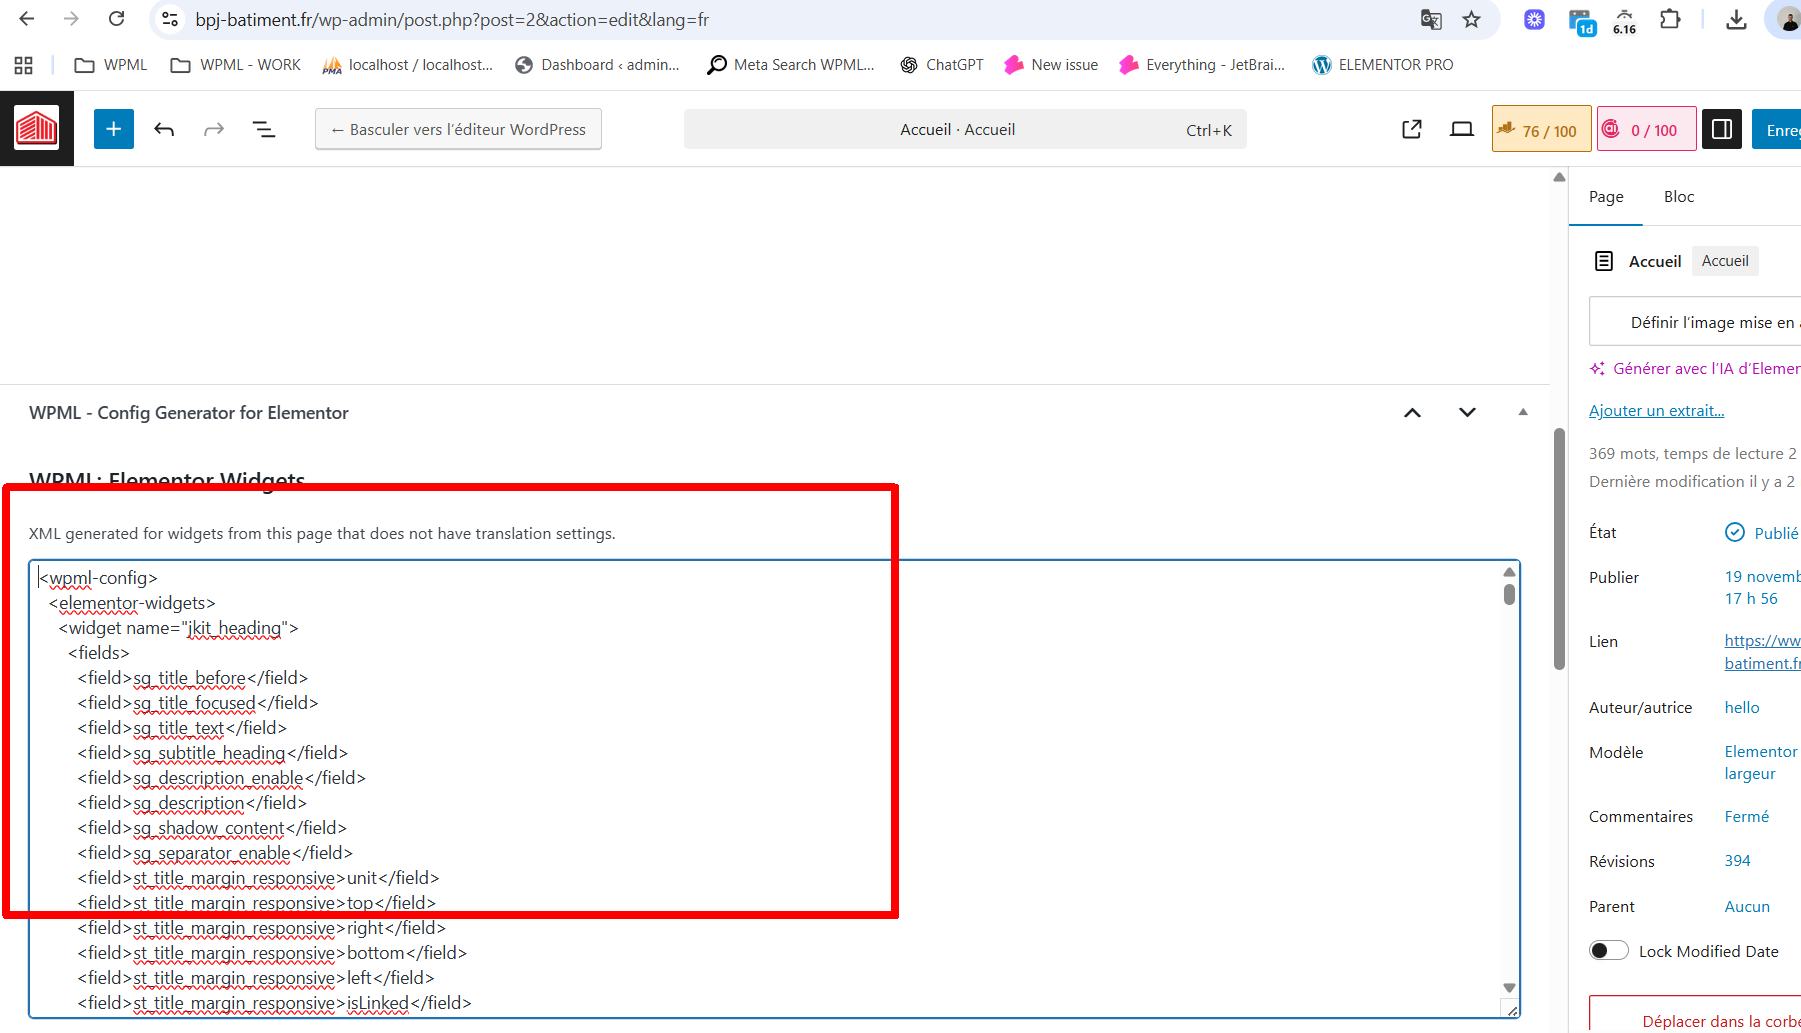This screenshot has height=1033, width=1801.
Task: Open the device preview options
Action: point(1462,129)
